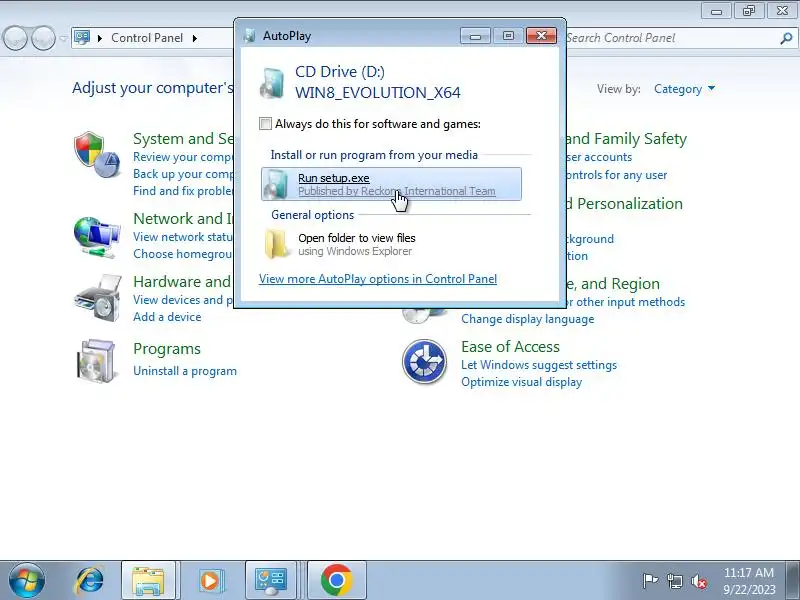
Task: Click the search magnifier icon
Action: point(786,38)
